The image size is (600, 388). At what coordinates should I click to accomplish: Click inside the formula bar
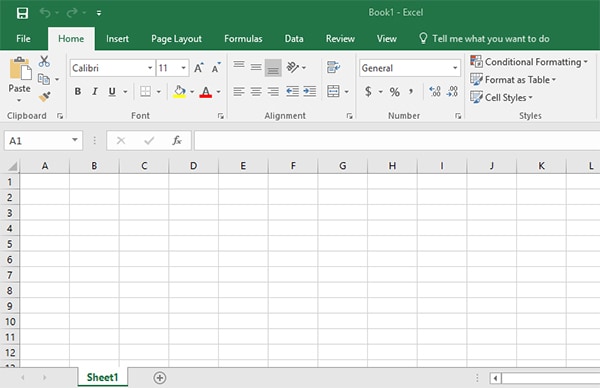(397, 140)
